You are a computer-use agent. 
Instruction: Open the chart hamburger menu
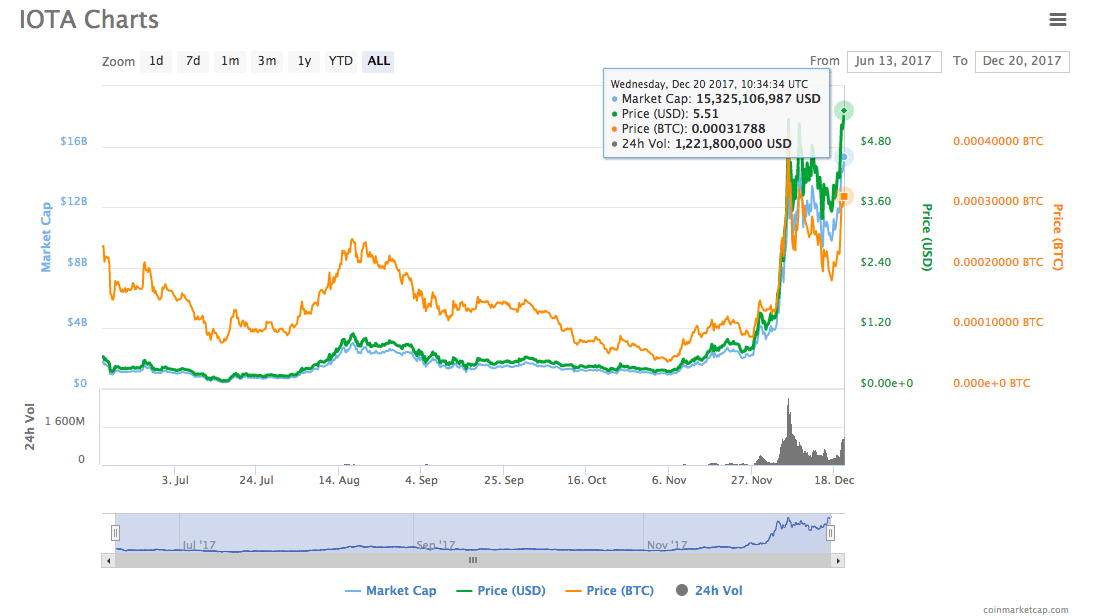click(x=1057, y=19)
